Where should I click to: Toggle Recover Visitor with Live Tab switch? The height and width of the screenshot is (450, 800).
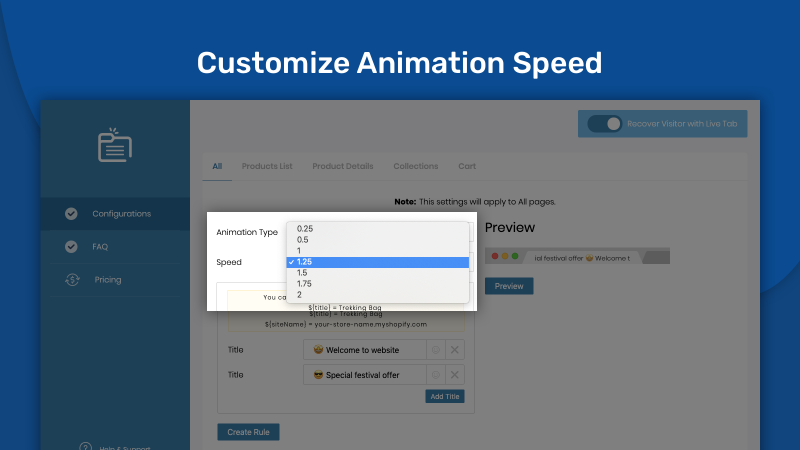[605, 124]
